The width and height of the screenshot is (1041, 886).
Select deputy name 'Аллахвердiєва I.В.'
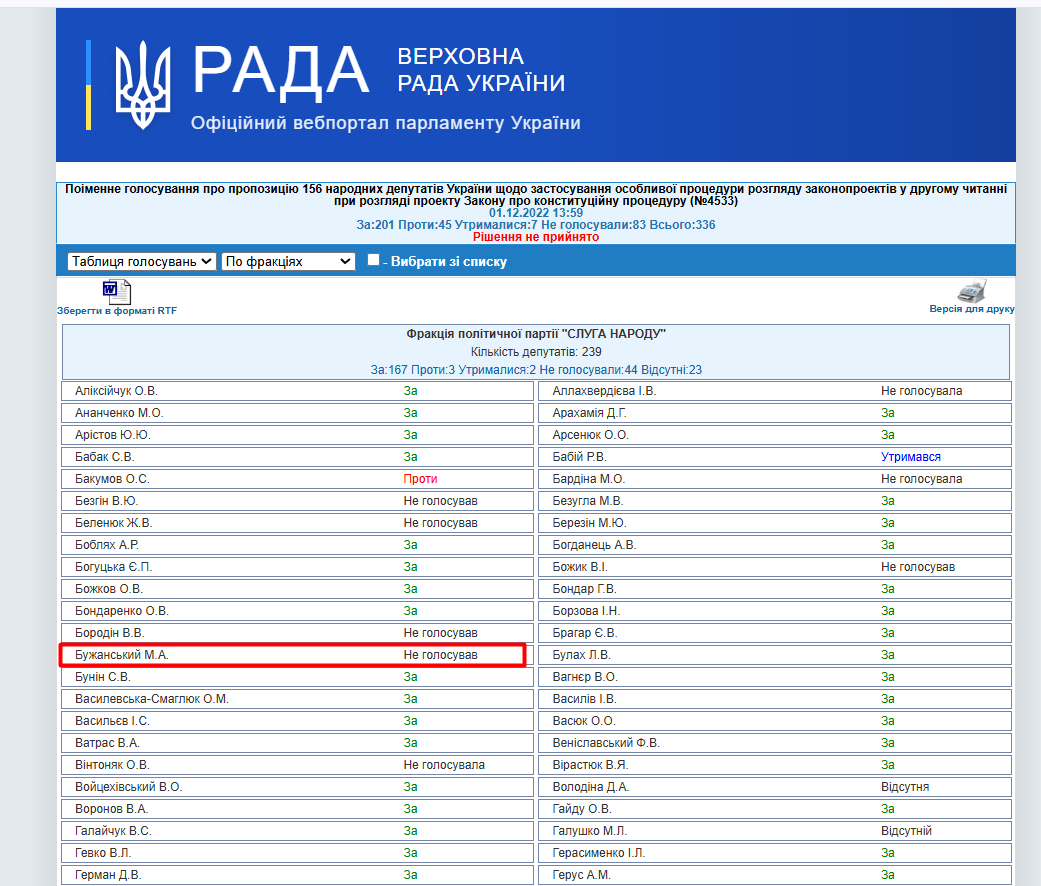(604, 391)
